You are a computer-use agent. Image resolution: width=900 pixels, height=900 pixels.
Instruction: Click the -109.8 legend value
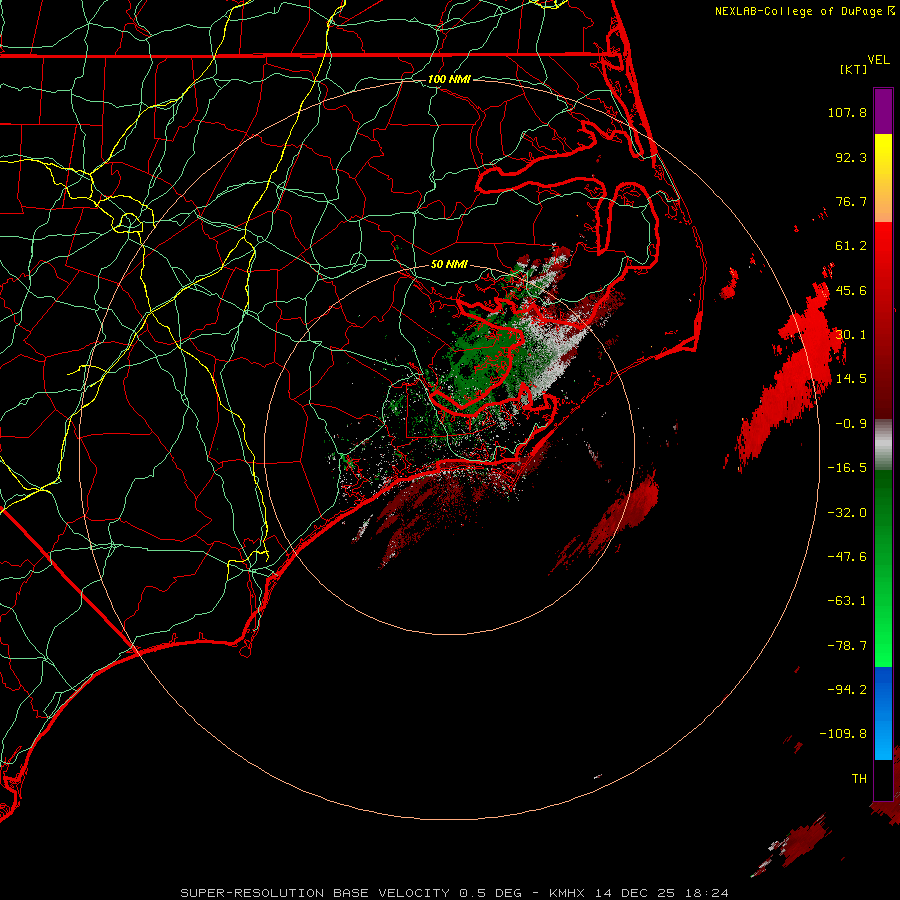843,734
